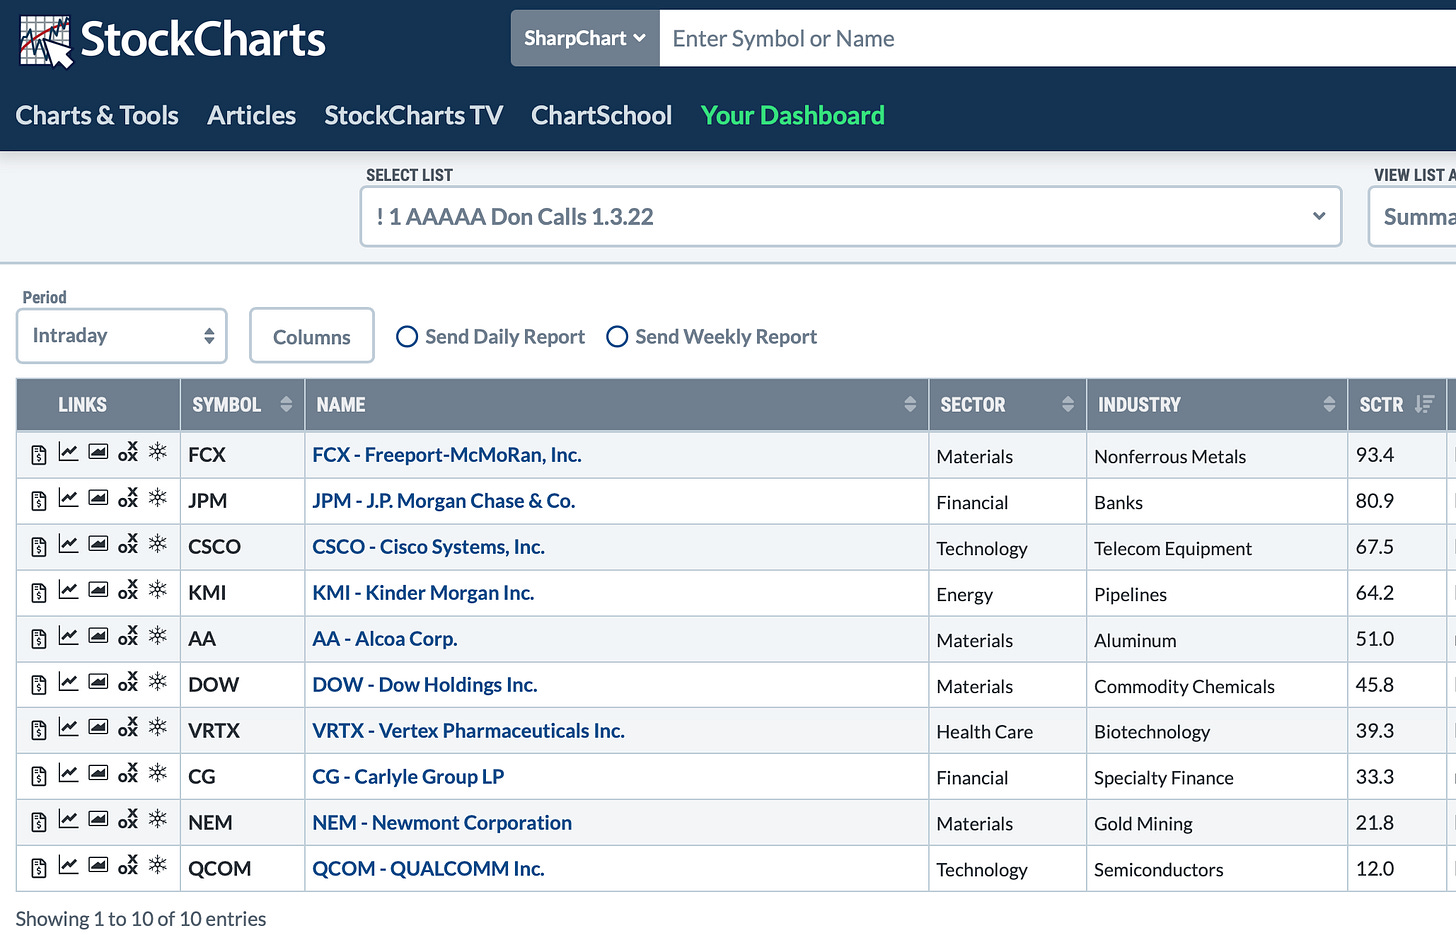Open QCOM - QUALCOMM Inc. link
The image size is (1456, 935).
point(428,869)
